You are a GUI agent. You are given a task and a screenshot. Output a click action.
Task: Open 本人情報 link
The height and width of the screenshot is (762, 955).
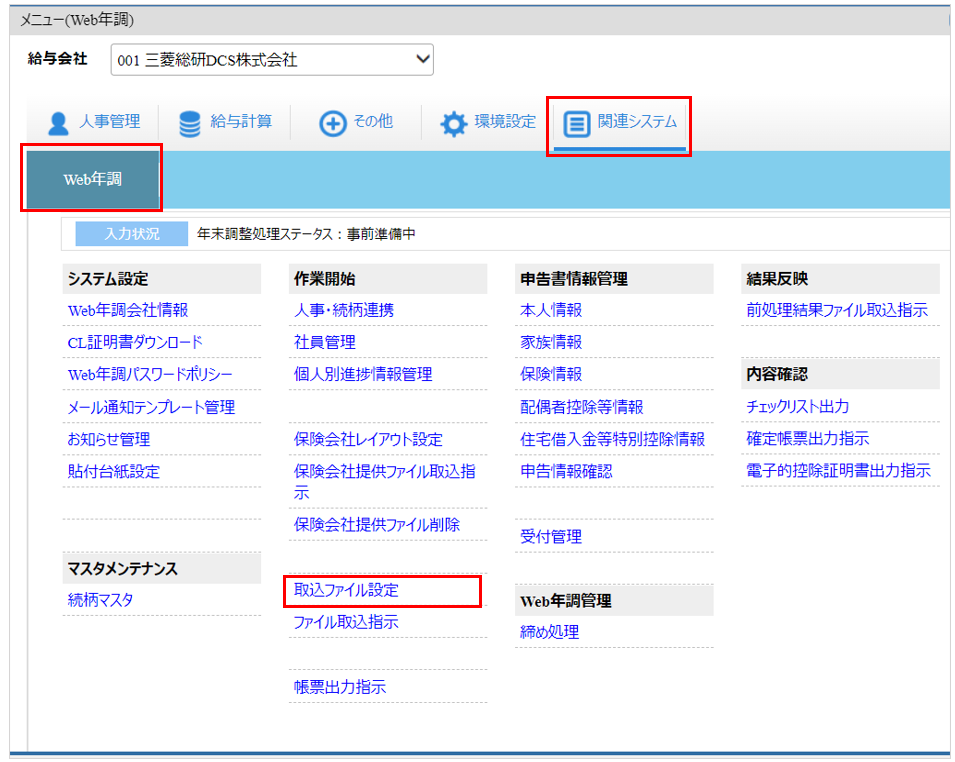coord(551,310)
